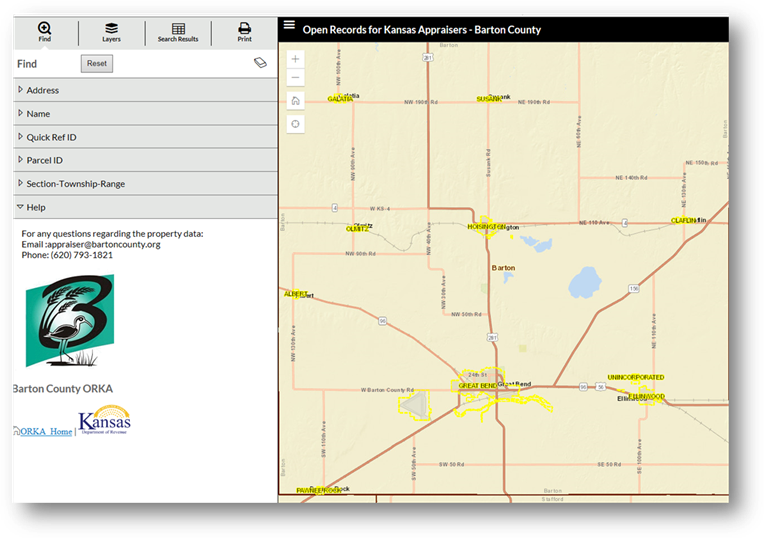This screenshot has height=538, width=764.
Task: Print the current map
Action: (x=245, y=32)
